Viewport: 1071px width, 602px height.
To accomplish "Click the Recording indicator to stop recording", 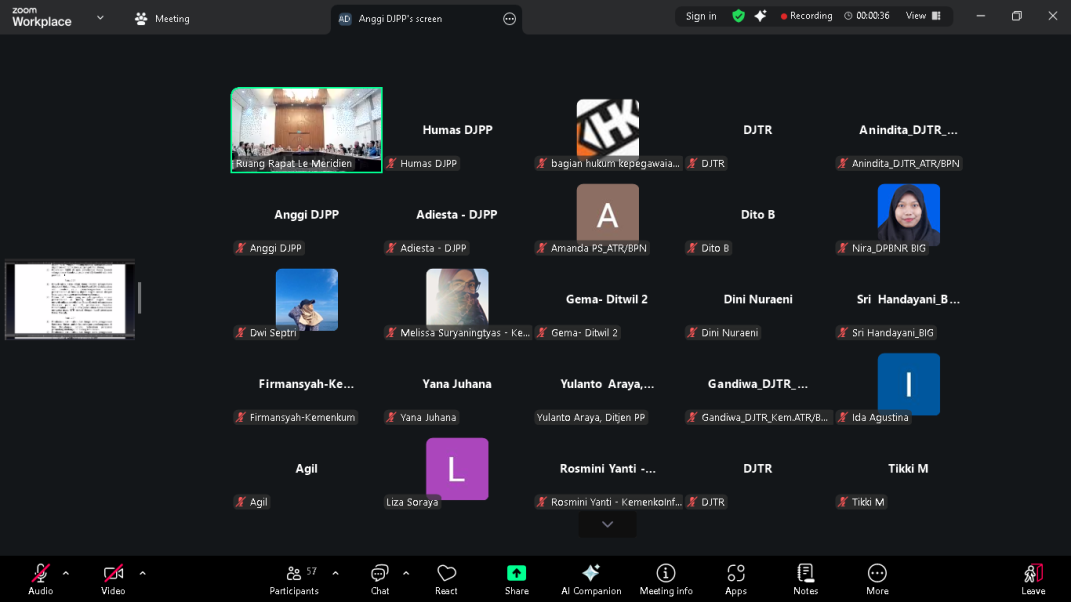I will 805,15.
